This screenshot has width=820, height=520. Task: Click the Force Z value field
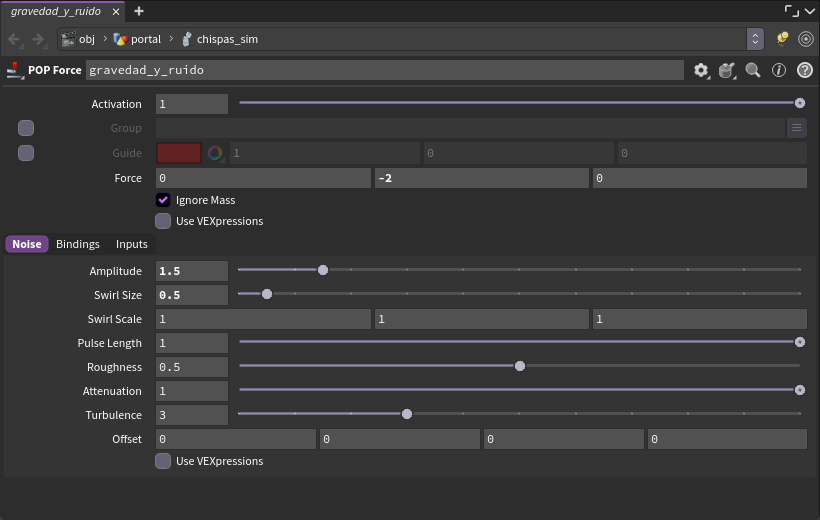(x=700, y=178)
